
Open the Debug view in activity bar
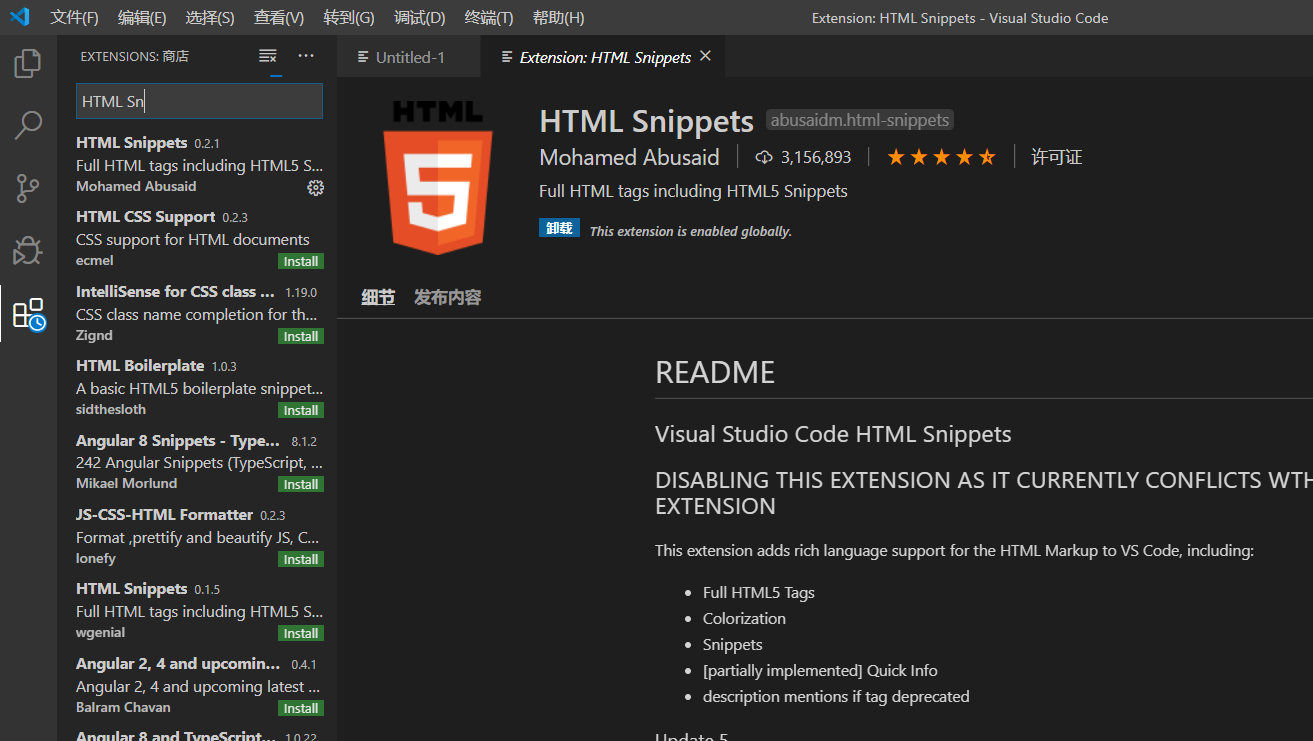(28, 250)
